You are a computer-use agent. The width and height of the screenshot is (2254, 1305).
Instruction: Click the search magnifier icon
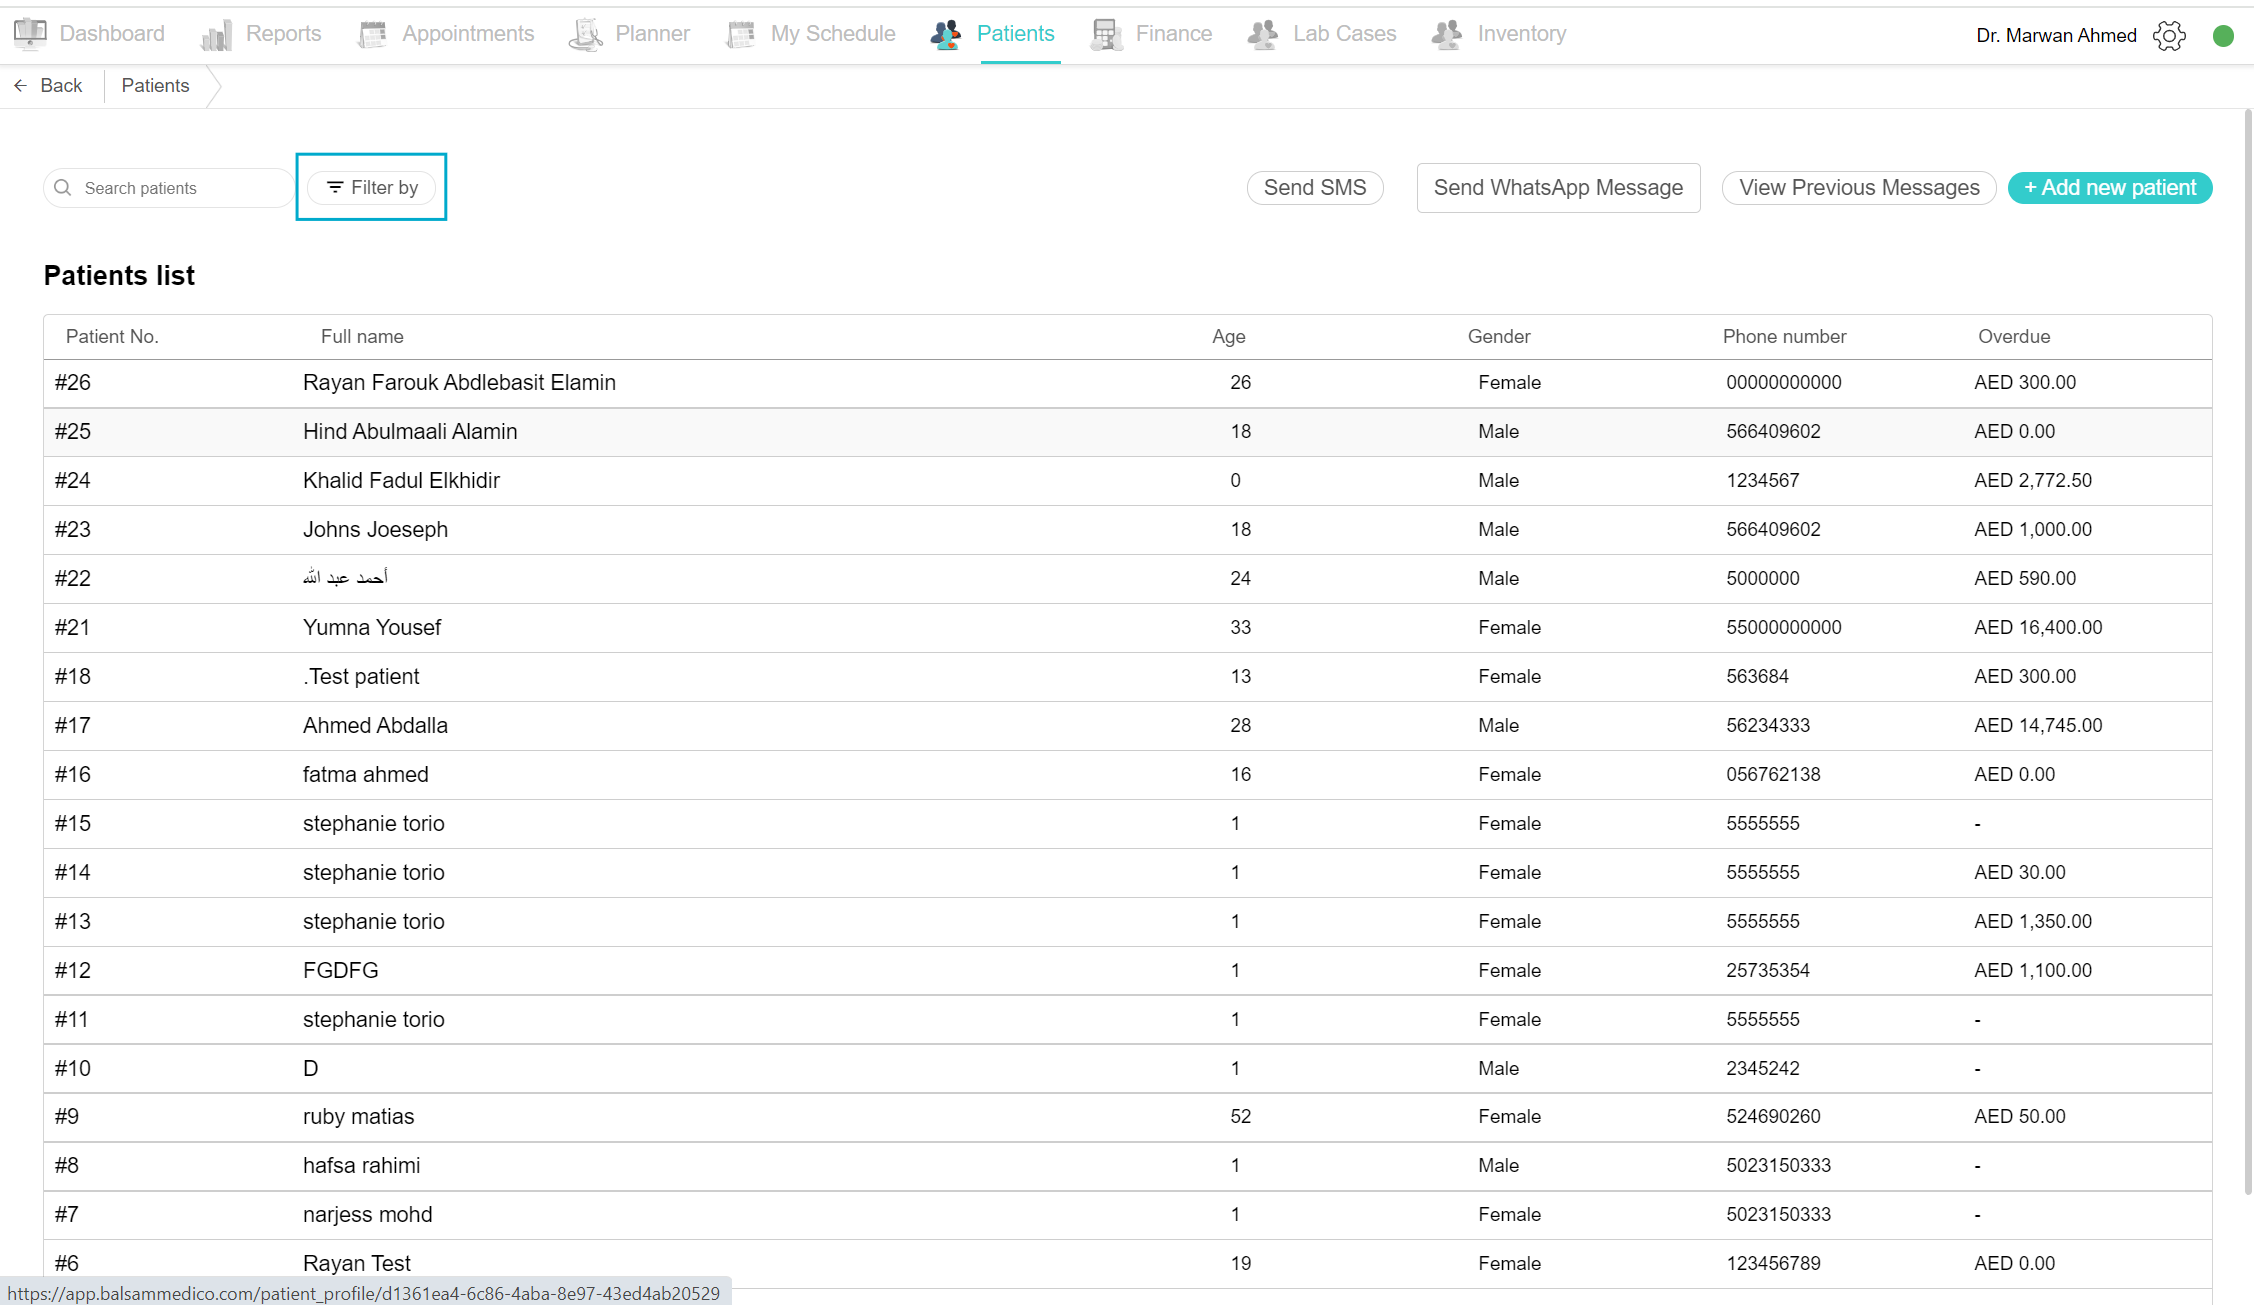(63, 188)
